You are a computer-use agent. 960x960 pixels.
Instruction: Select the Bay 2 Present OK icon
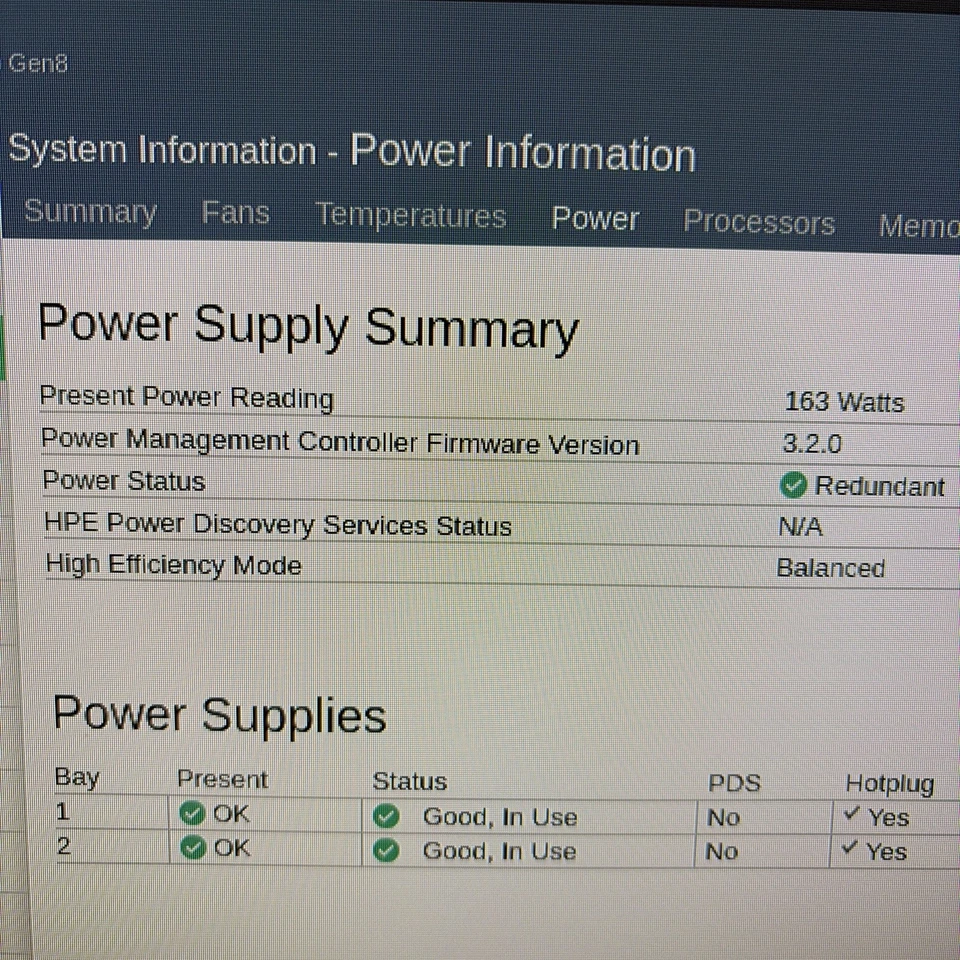click(x=192, y=848)
